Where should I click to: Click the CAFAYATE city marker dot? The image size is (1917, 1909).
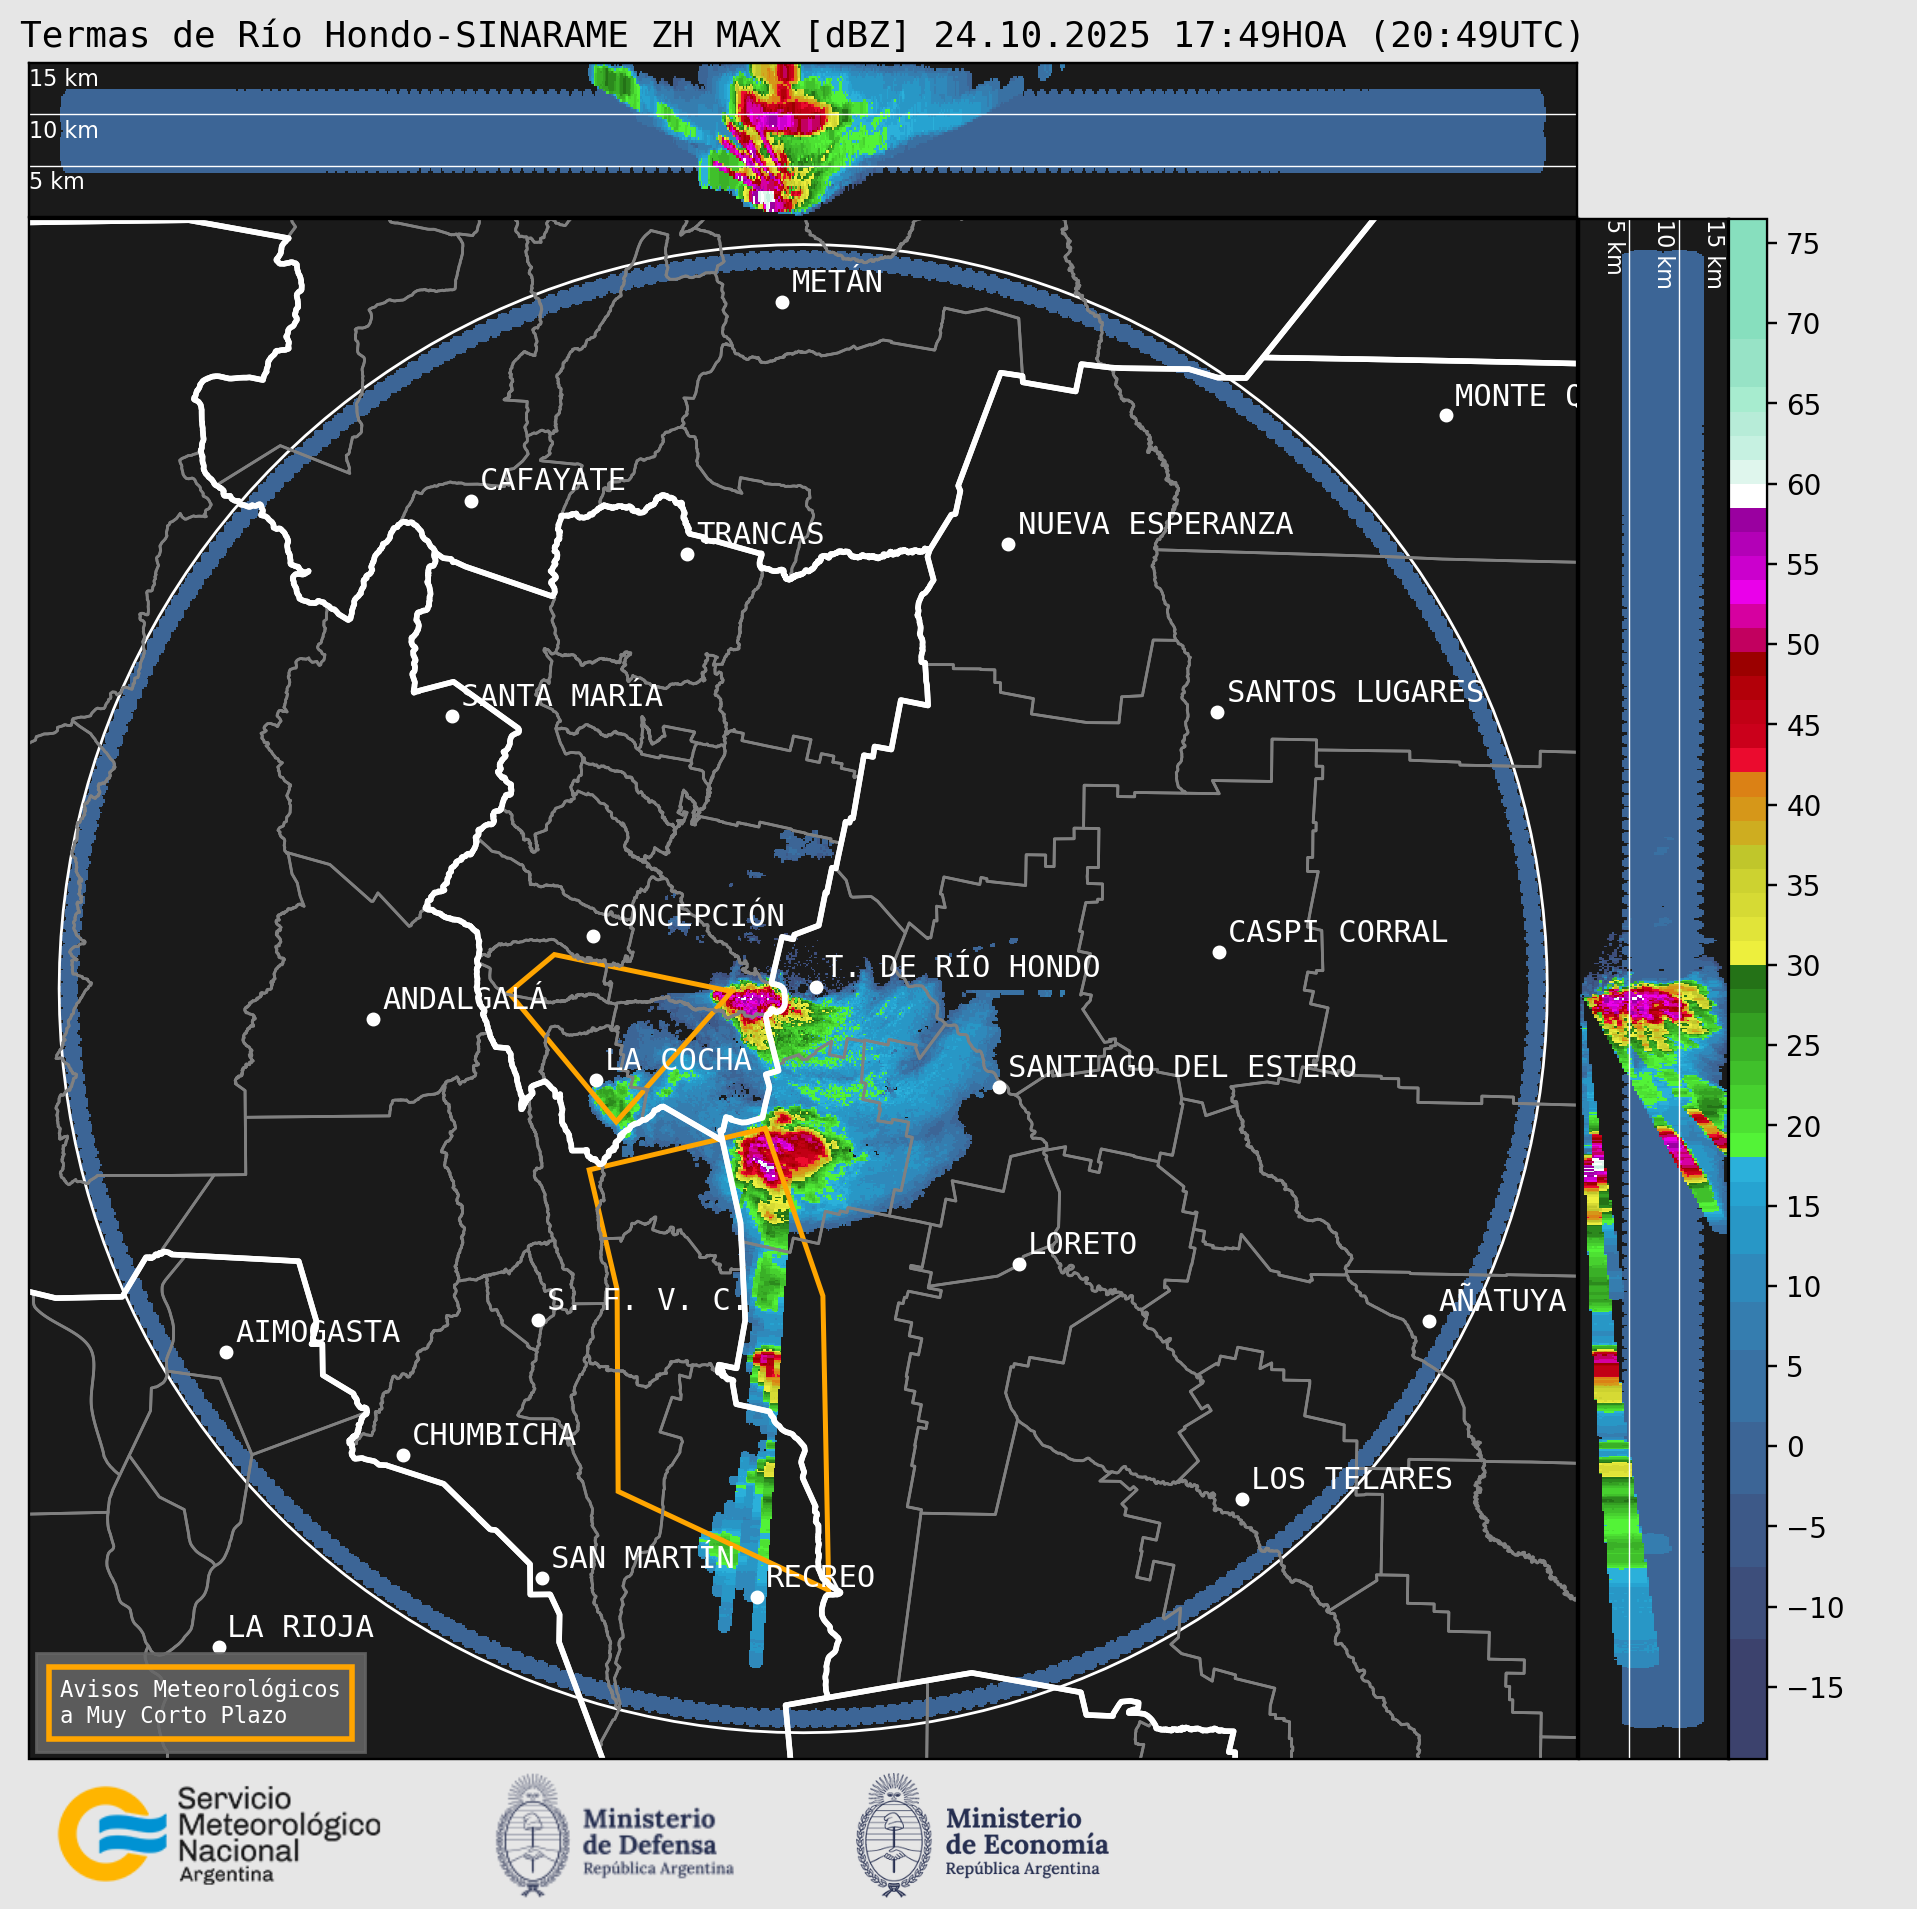471,501
